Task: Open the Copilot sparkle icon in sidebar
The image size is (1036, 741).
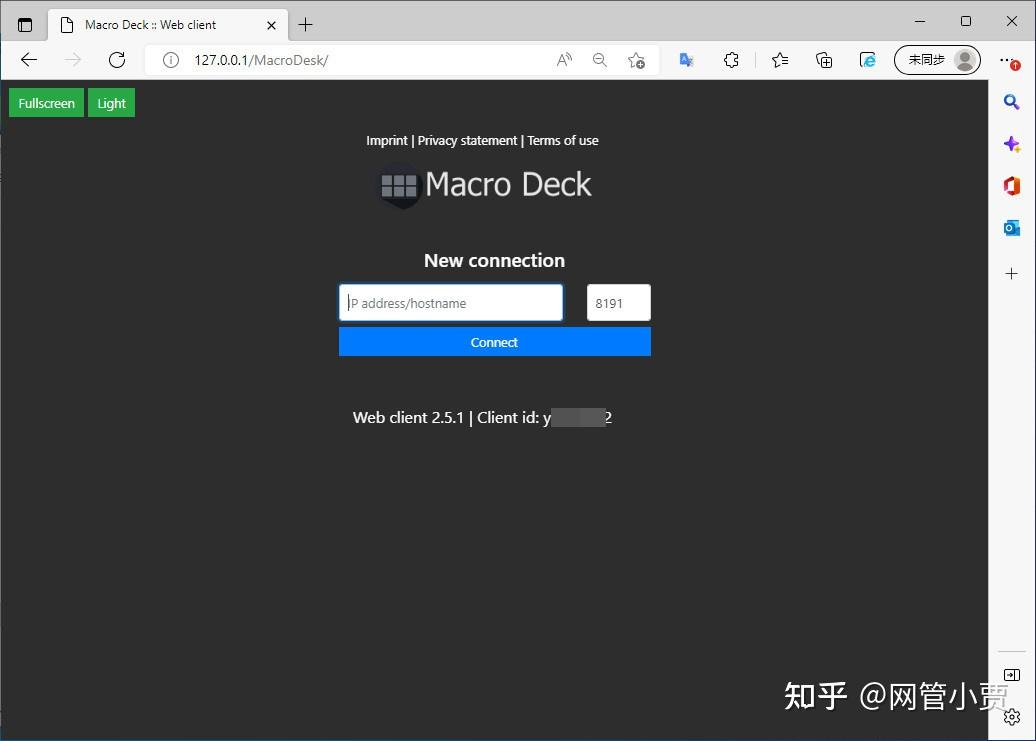Action: click(x=1011, y=143)
